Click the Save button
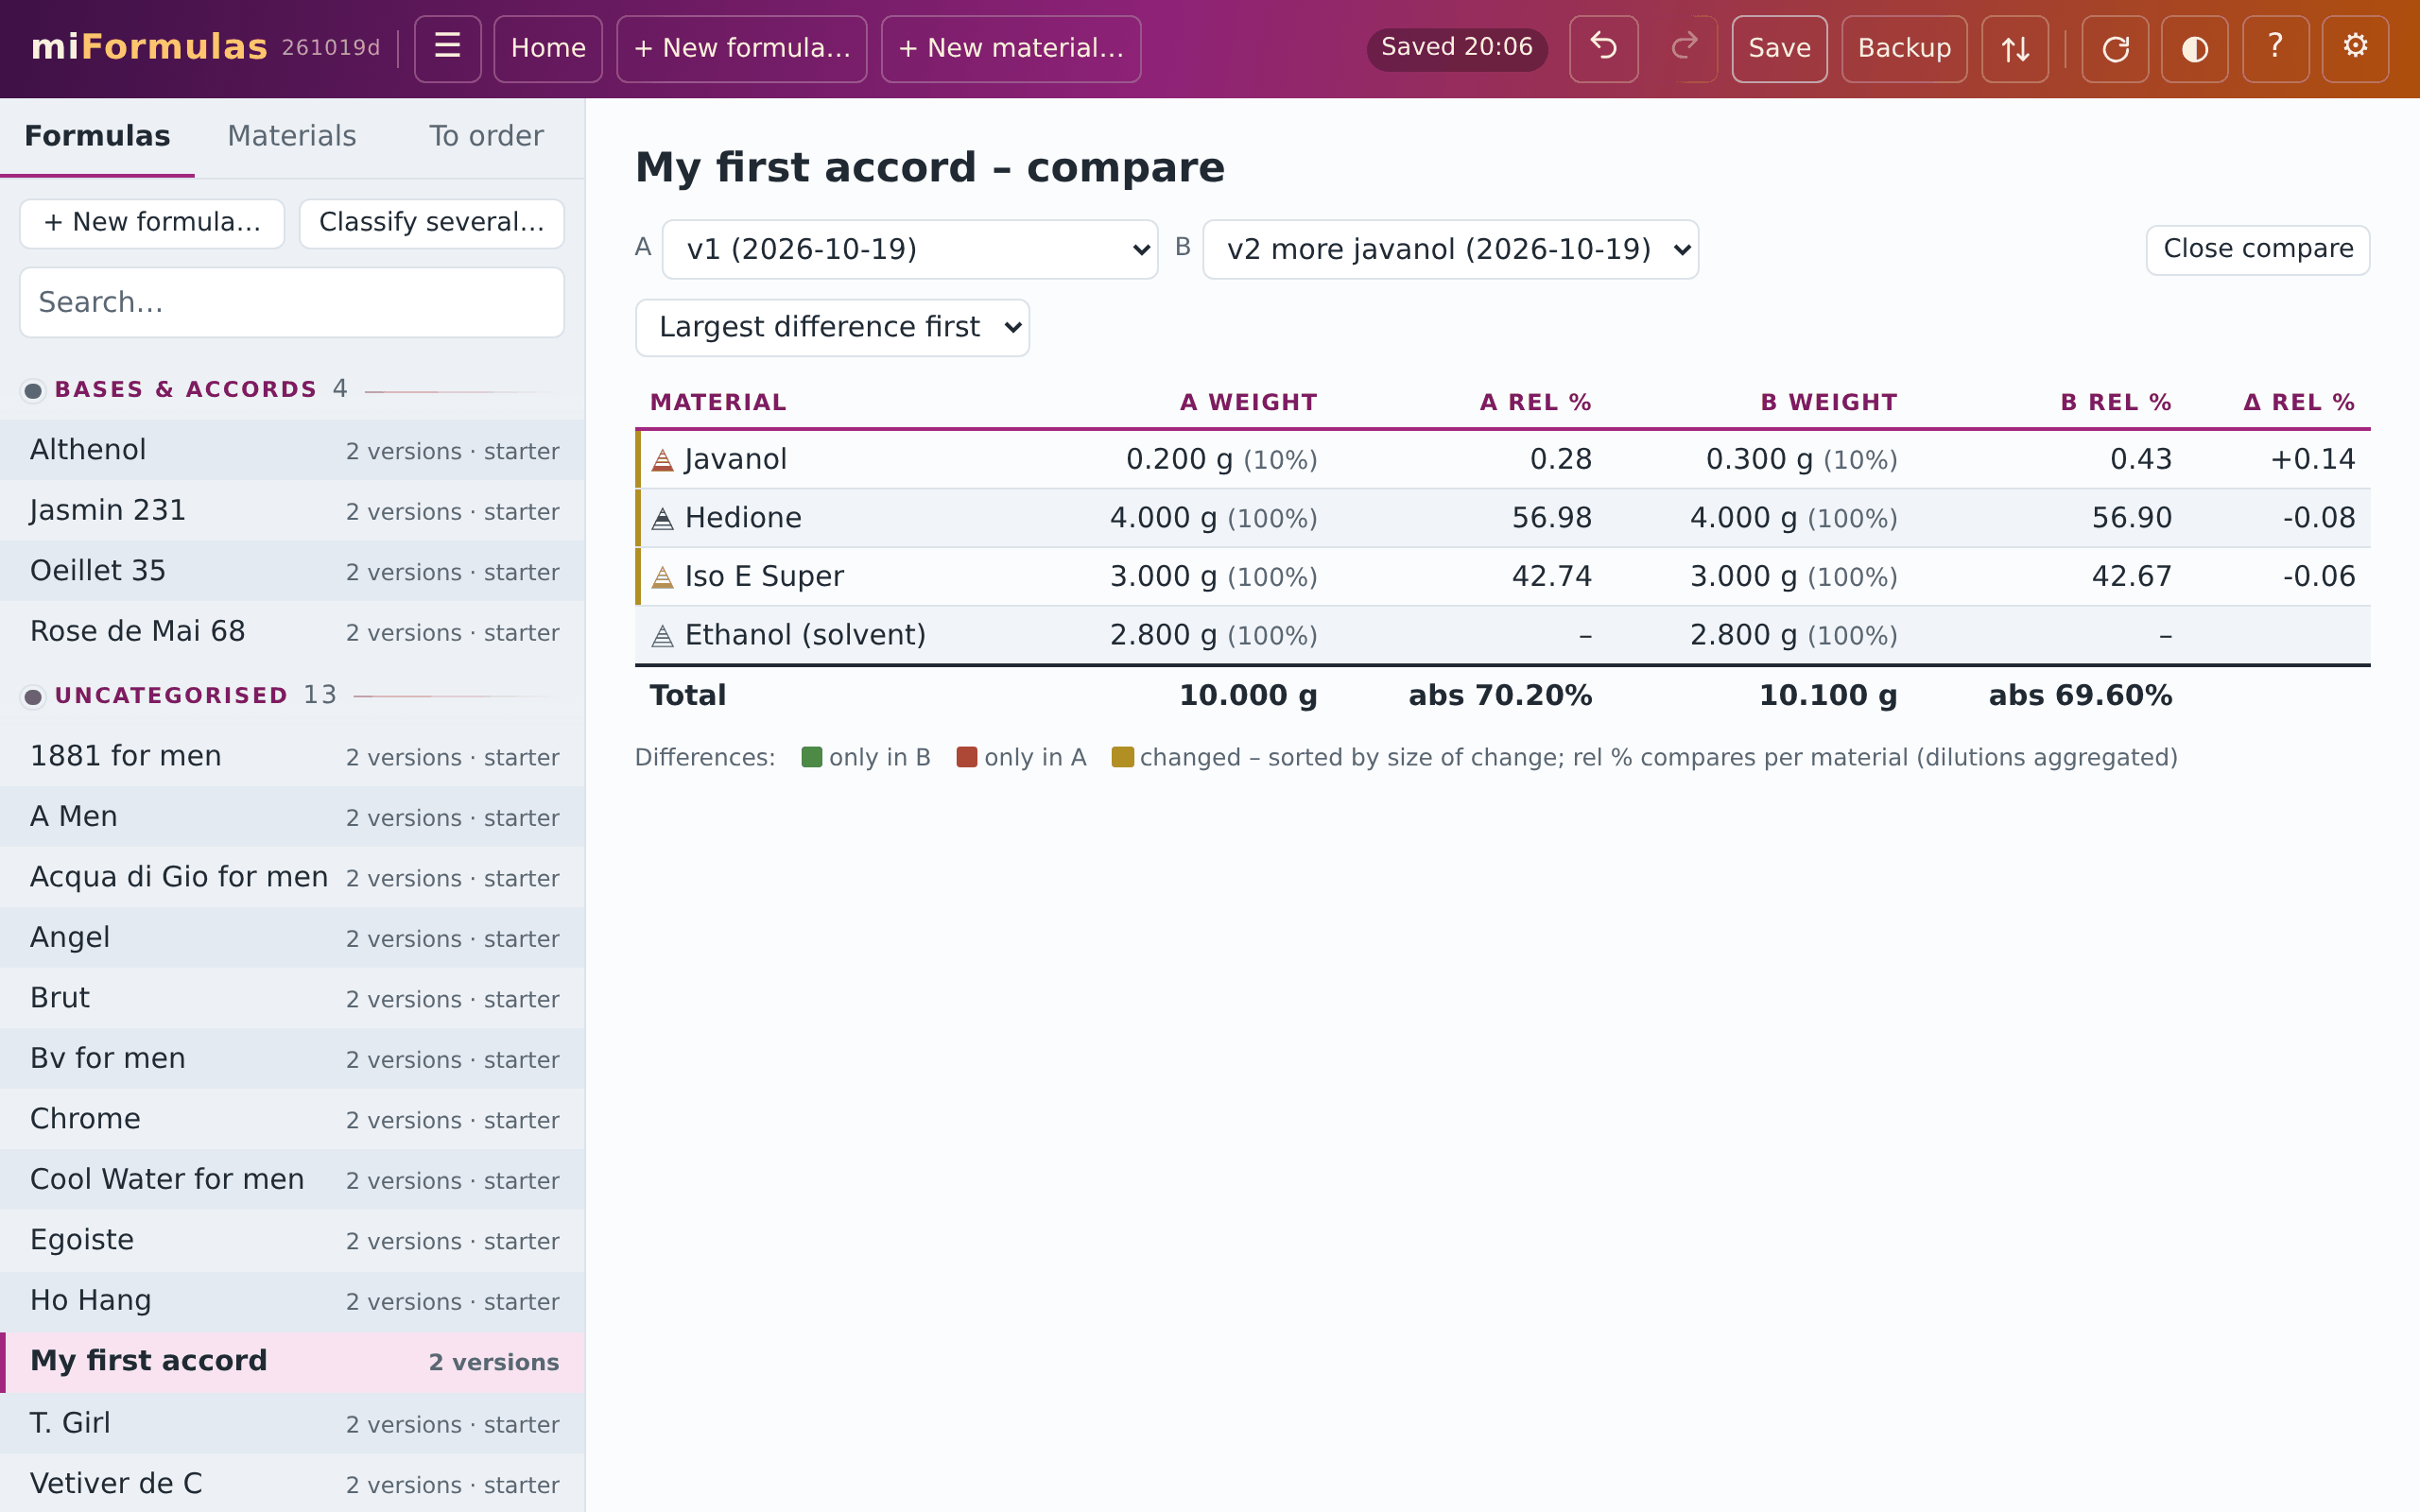This screenshot has height=1512, width=2420. (x=1779, y=48)
